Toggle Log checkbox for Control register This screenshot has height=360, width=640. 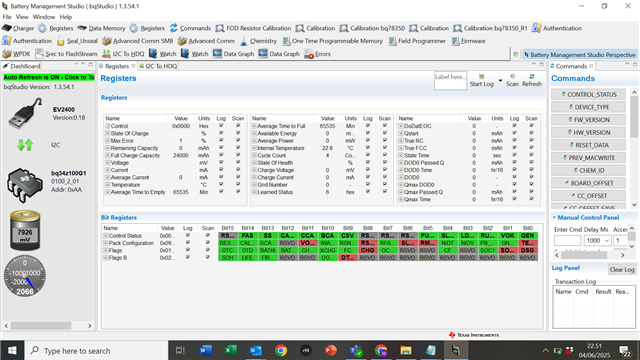(x=221, y=126)
